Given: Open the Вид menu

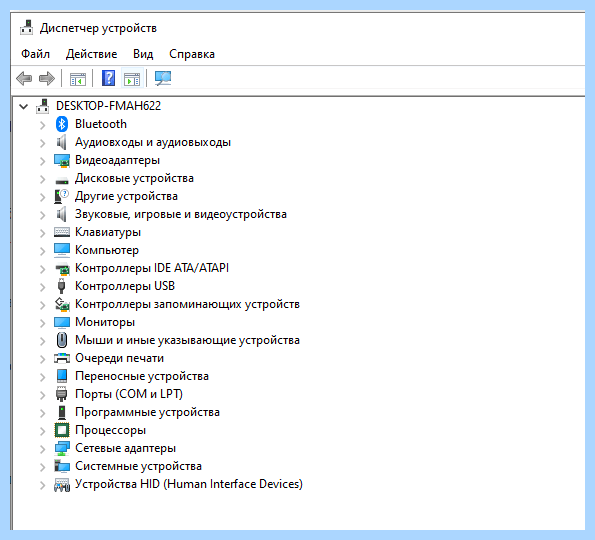Looking at the screenshot, I should (143, 54).
